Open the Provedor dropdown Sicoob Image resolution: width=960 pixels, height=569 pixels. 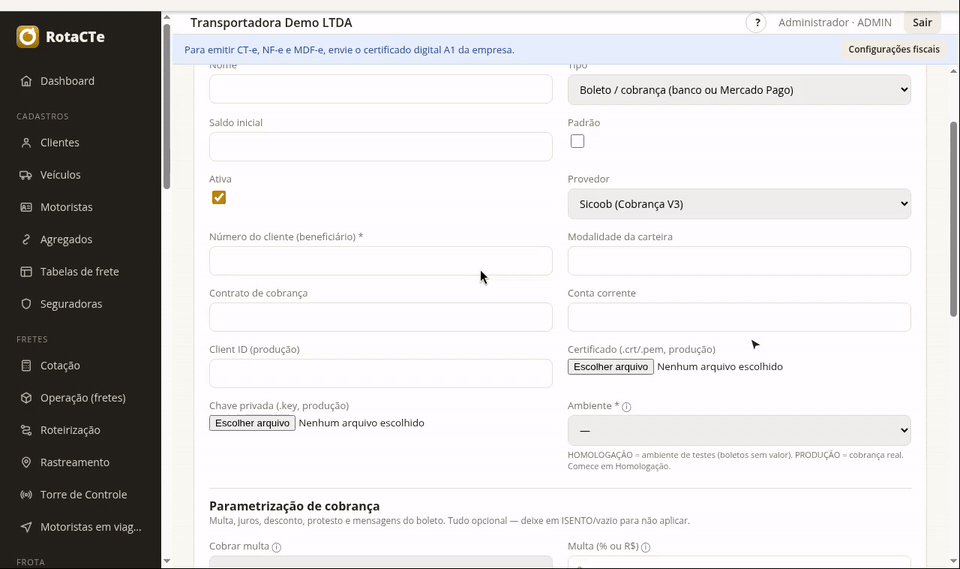(739, 204)
